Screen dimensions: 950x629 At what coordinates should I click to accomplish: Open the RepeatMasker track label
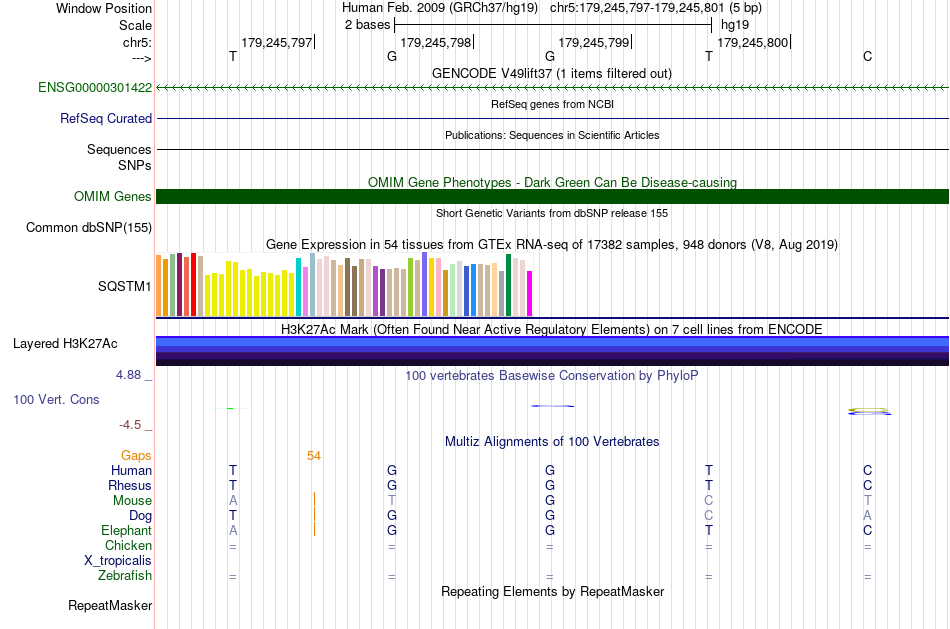click(x=110, y=605)
